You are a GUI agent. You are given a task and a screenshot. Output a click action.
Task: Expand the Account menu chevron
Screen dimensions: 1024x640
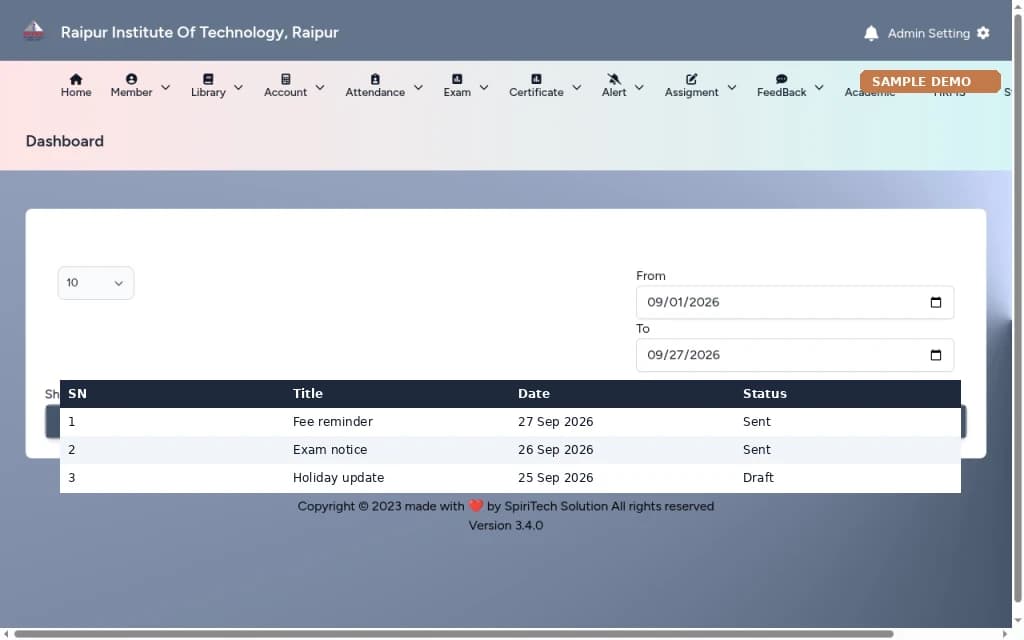pos(320,87)
